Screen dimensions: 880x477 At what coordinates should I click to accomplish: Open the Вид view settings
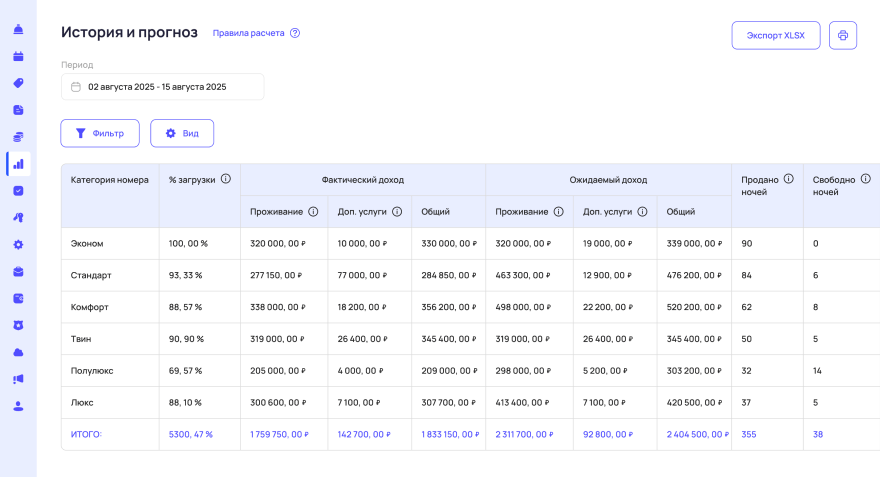[x=182, y=133]
